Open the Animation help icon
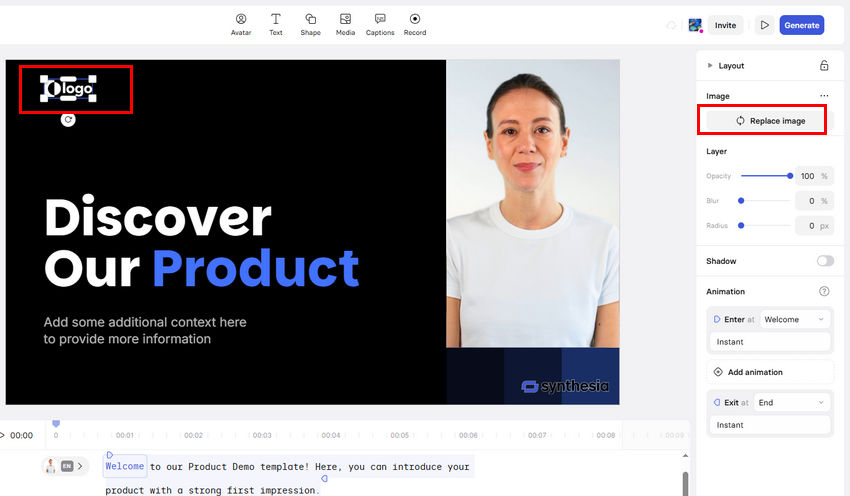Image resolution: width=850 pixels, height=496 pixels. (x=824, y=291)
